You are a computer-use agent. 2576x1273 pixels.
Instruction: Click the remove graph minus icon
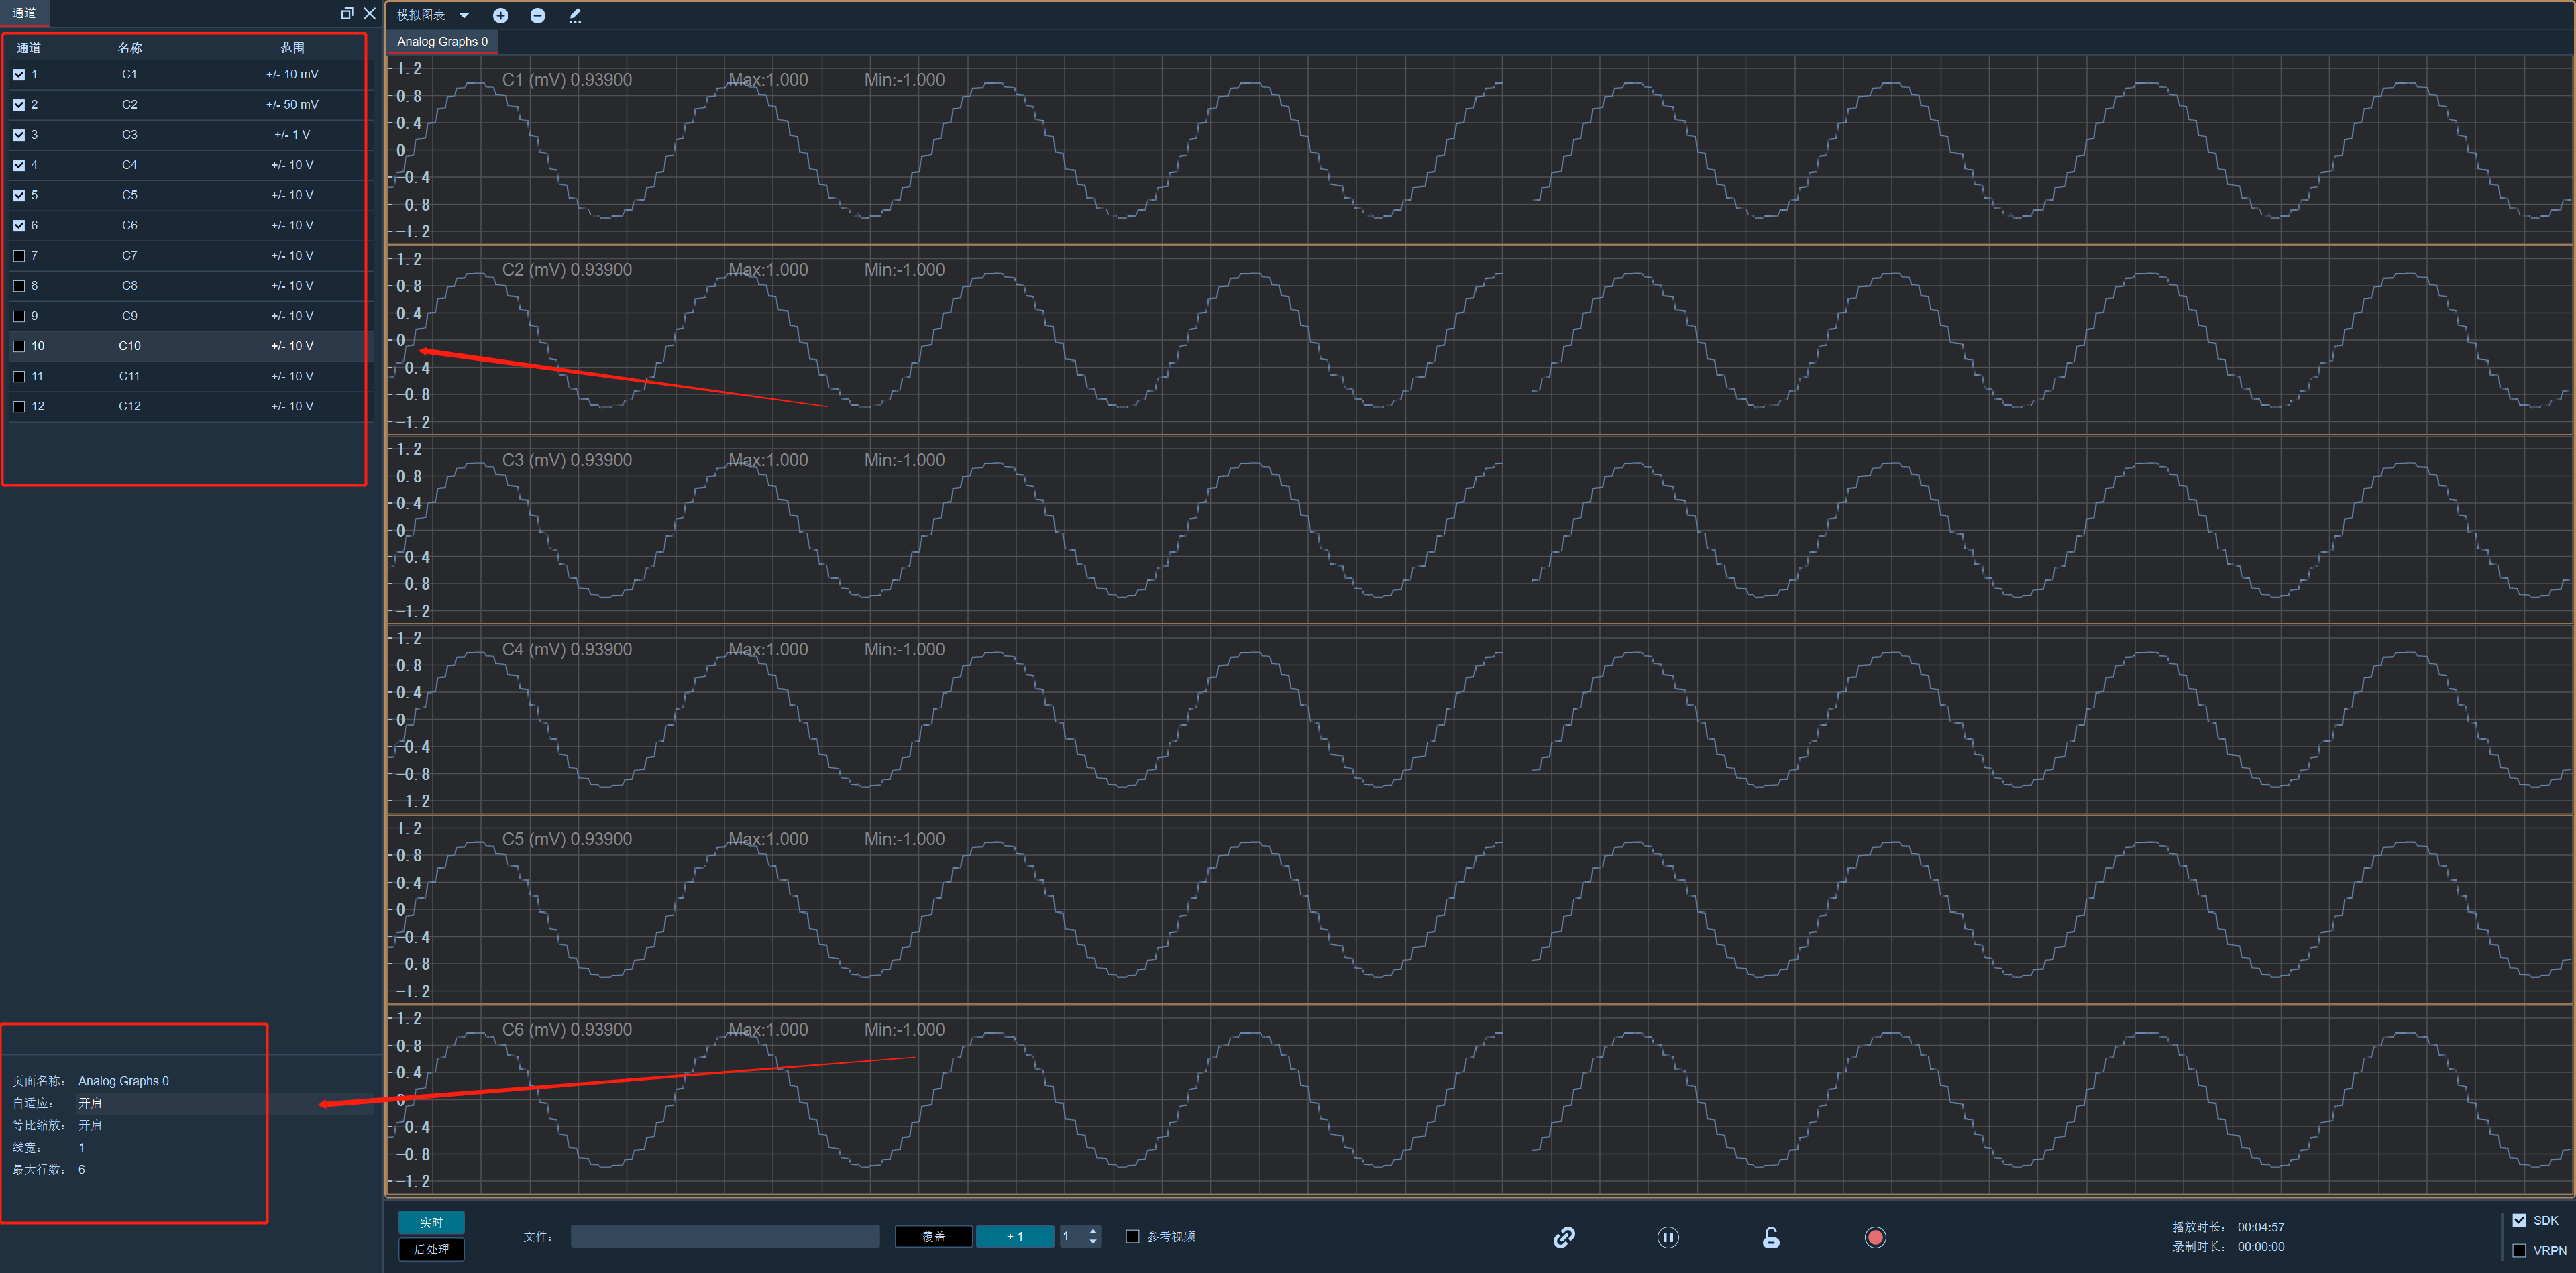[x=538, y=15]
